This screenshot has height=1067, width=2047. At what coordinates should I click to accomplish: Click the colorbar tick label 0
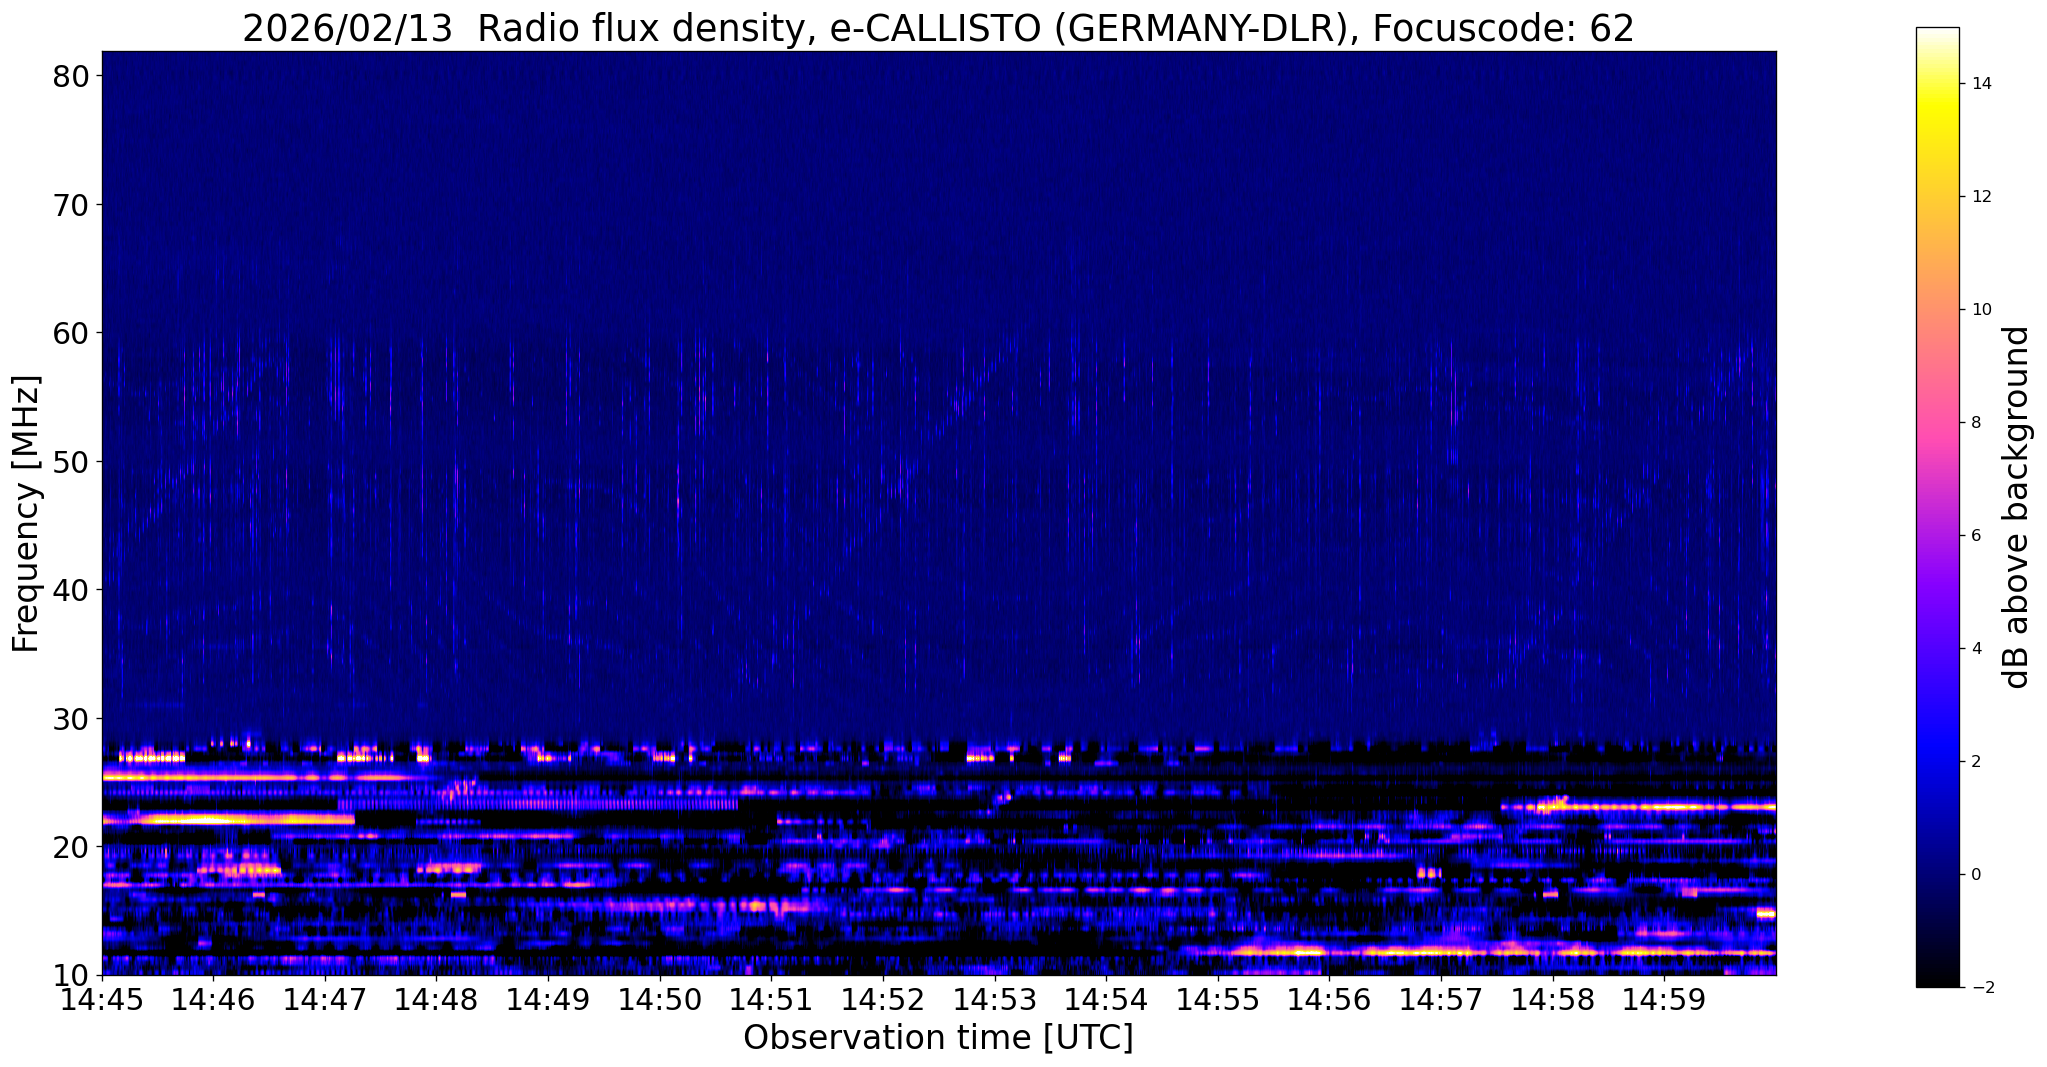click(x=1976, y=875)
